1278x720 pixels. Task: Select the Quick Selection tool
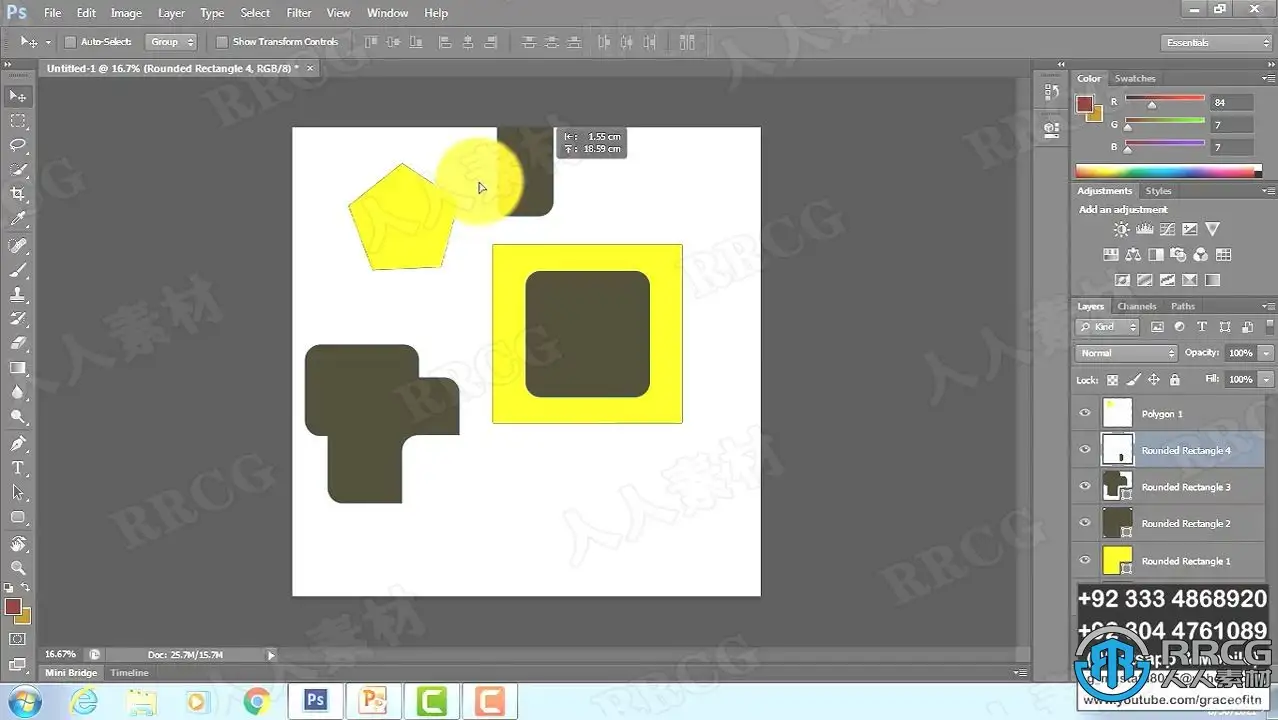(x=18, y=170)
